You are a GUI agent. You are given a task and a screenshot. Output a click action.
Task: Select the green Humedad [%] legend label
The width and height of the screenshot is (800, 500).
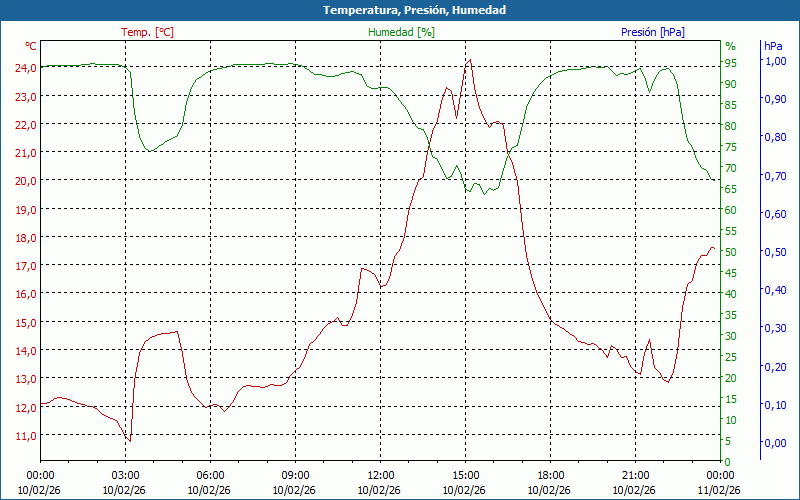coord(401,32)
